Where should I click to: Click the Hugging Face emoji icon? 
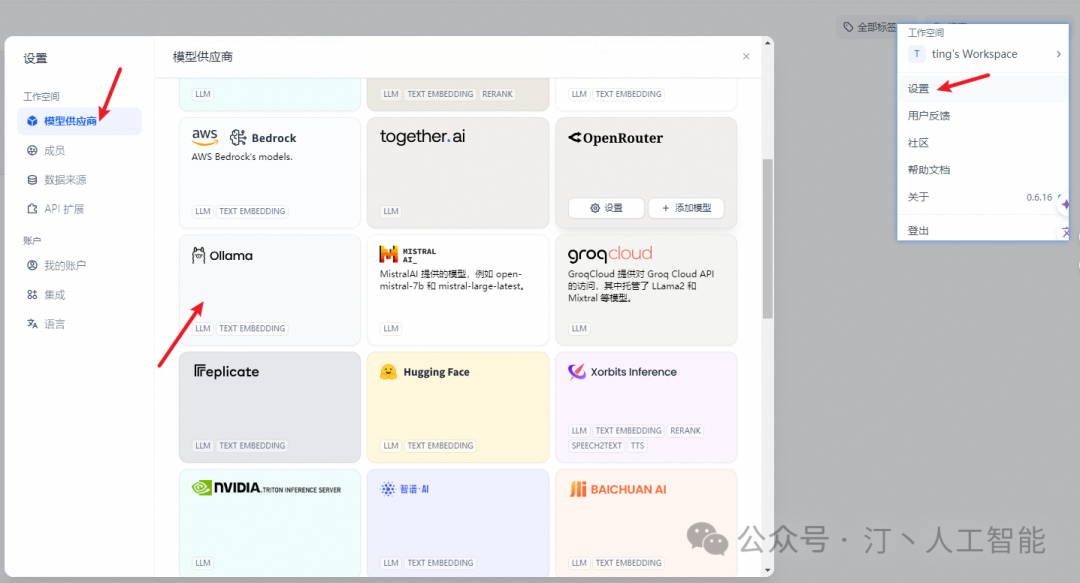click(388, 372)
